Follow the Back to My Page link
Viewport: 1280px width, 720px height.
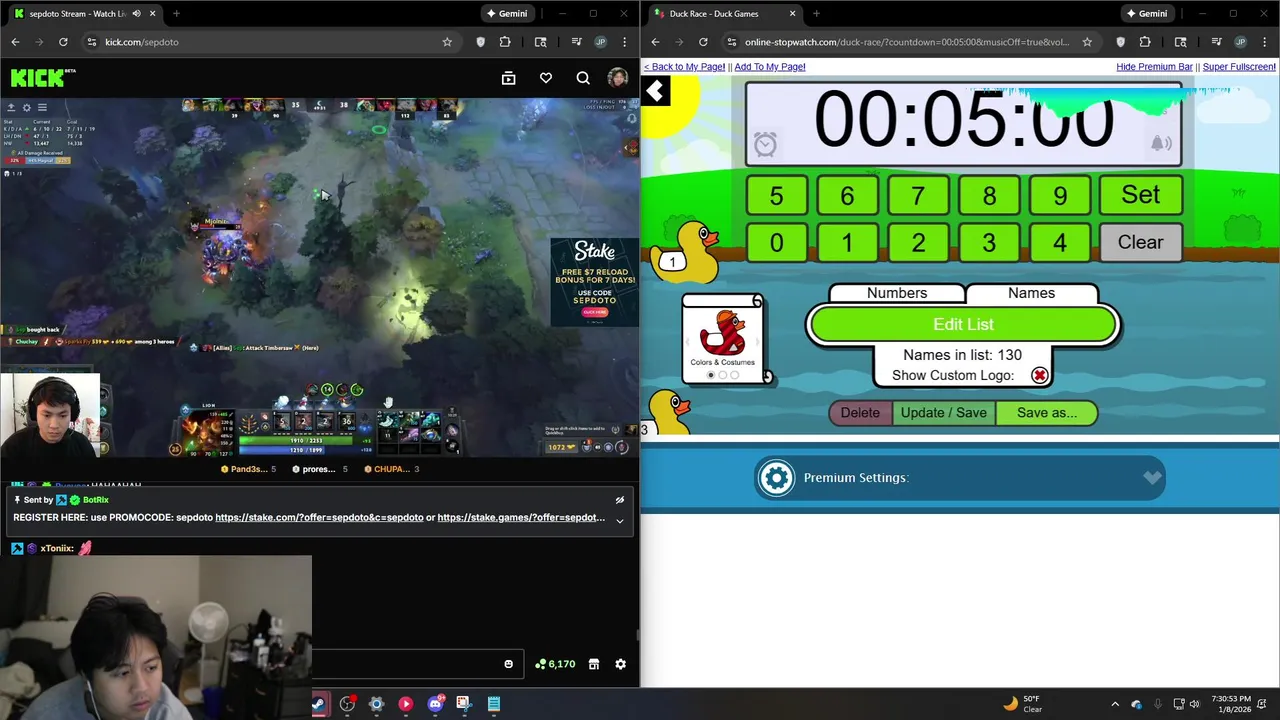tap(684, 67)
